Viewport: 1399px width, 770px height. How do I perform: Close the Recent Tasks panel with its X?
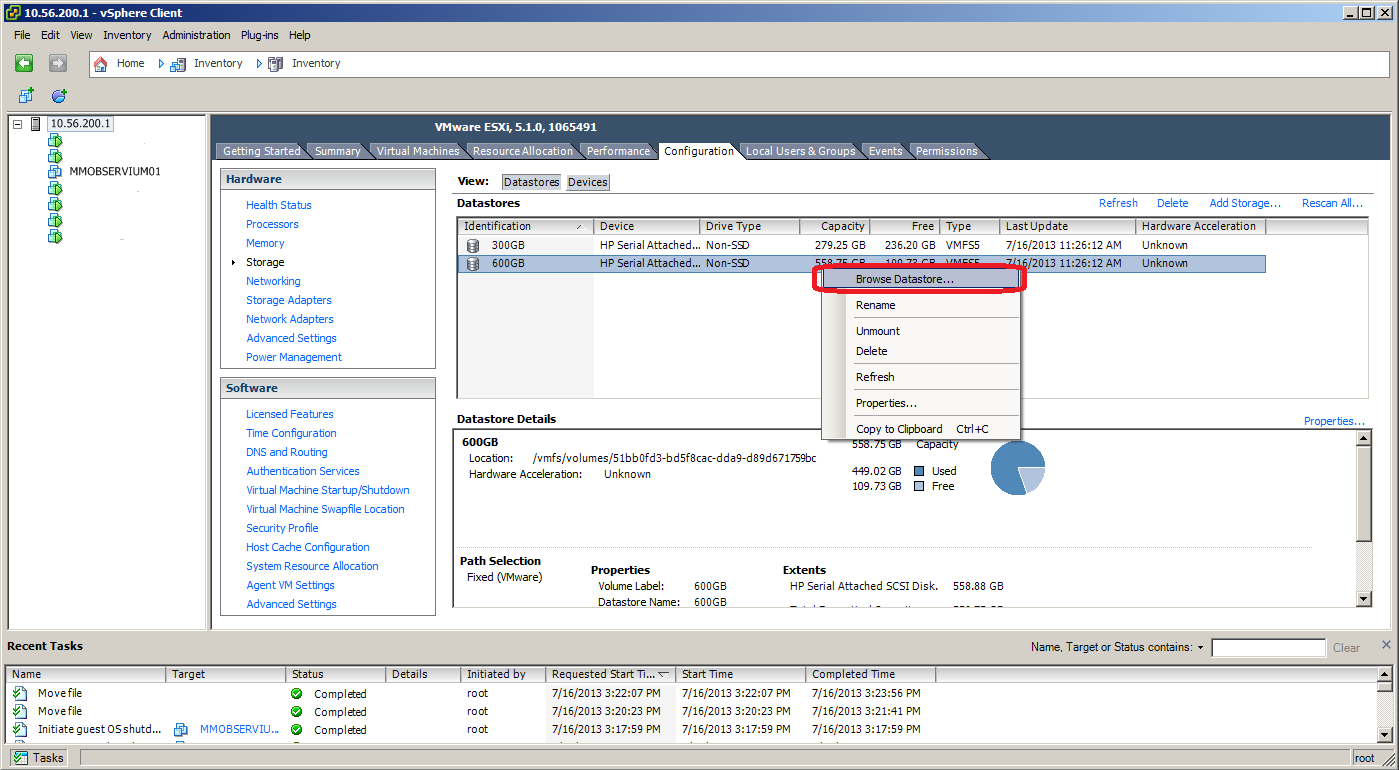1386,645
